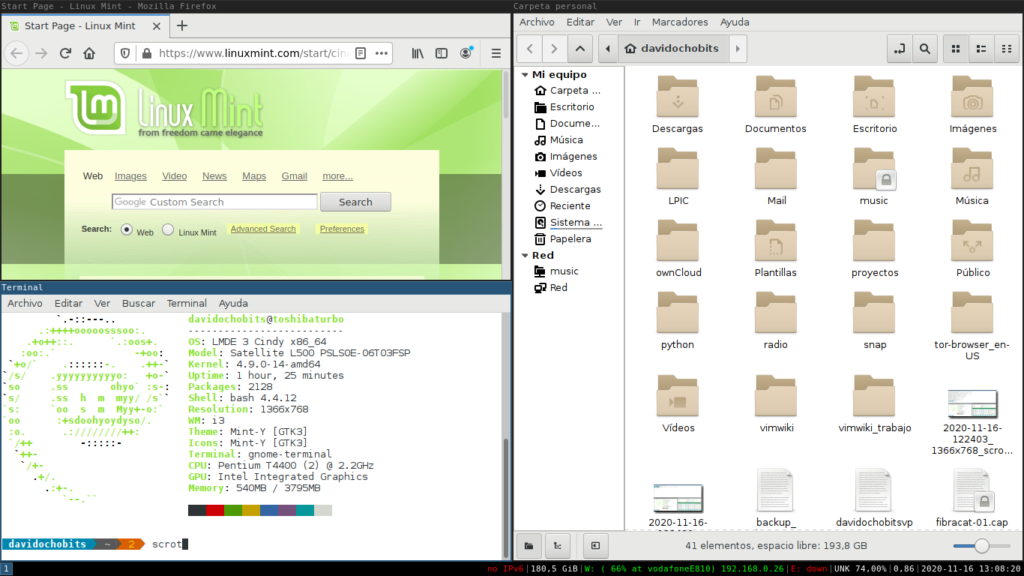Reload the page in Firefox
This screenshot has width=1024, height=576.
click(66, 53)
